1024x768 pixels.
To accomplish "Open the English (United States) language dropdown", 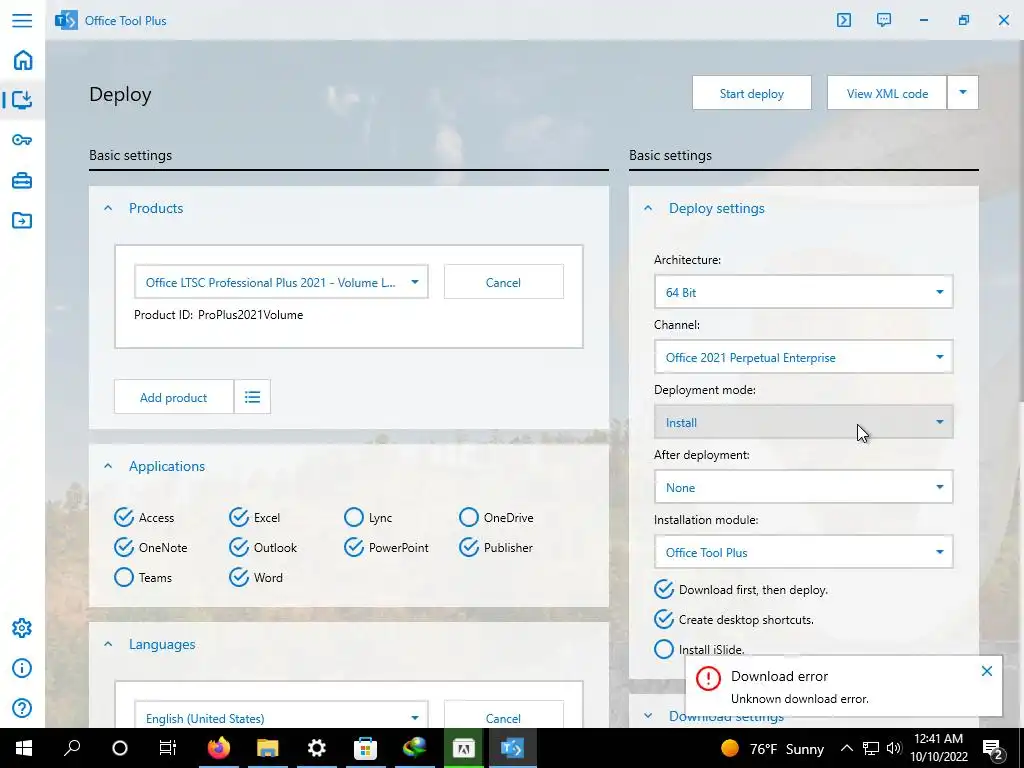I will (x=281, y=714).
